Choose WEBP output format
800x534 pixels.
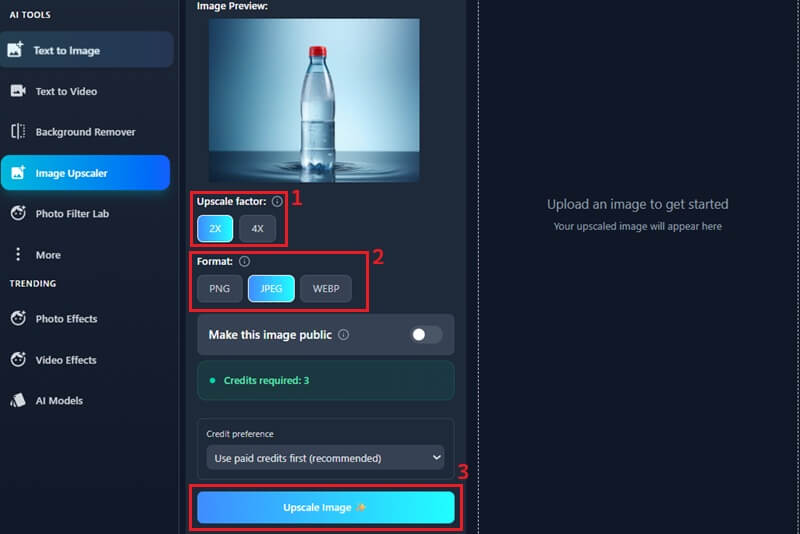pyautogui.click(x=326, y=289)
